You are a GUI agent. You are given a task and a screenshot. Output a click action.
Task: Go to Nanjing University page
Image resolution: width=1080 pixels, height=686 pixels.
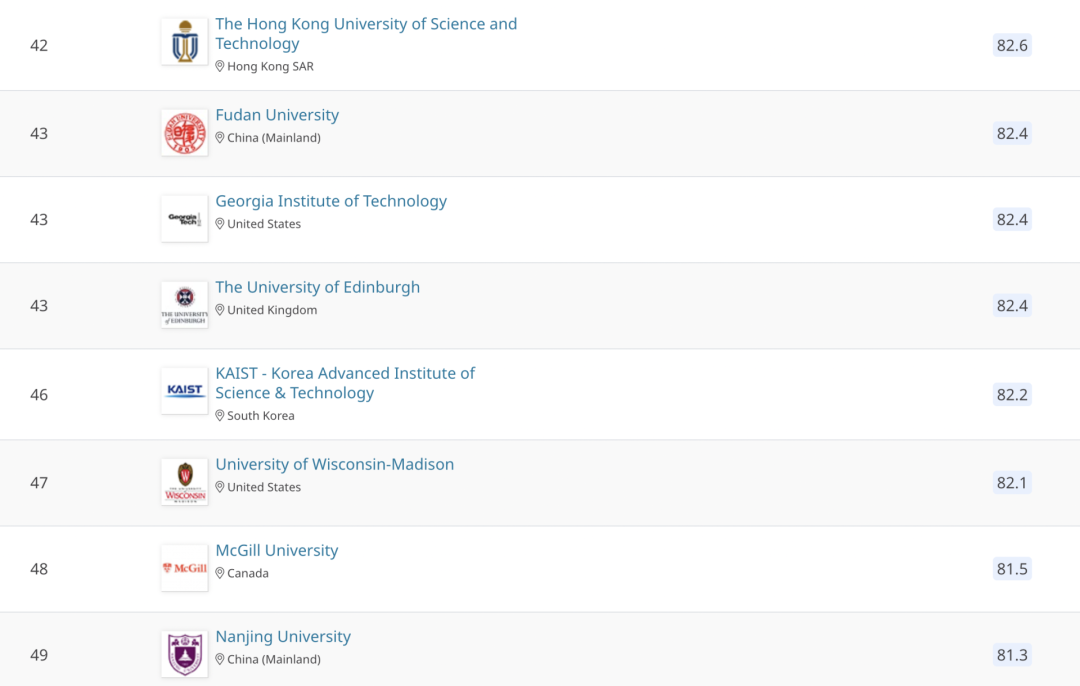click(283, 636)
